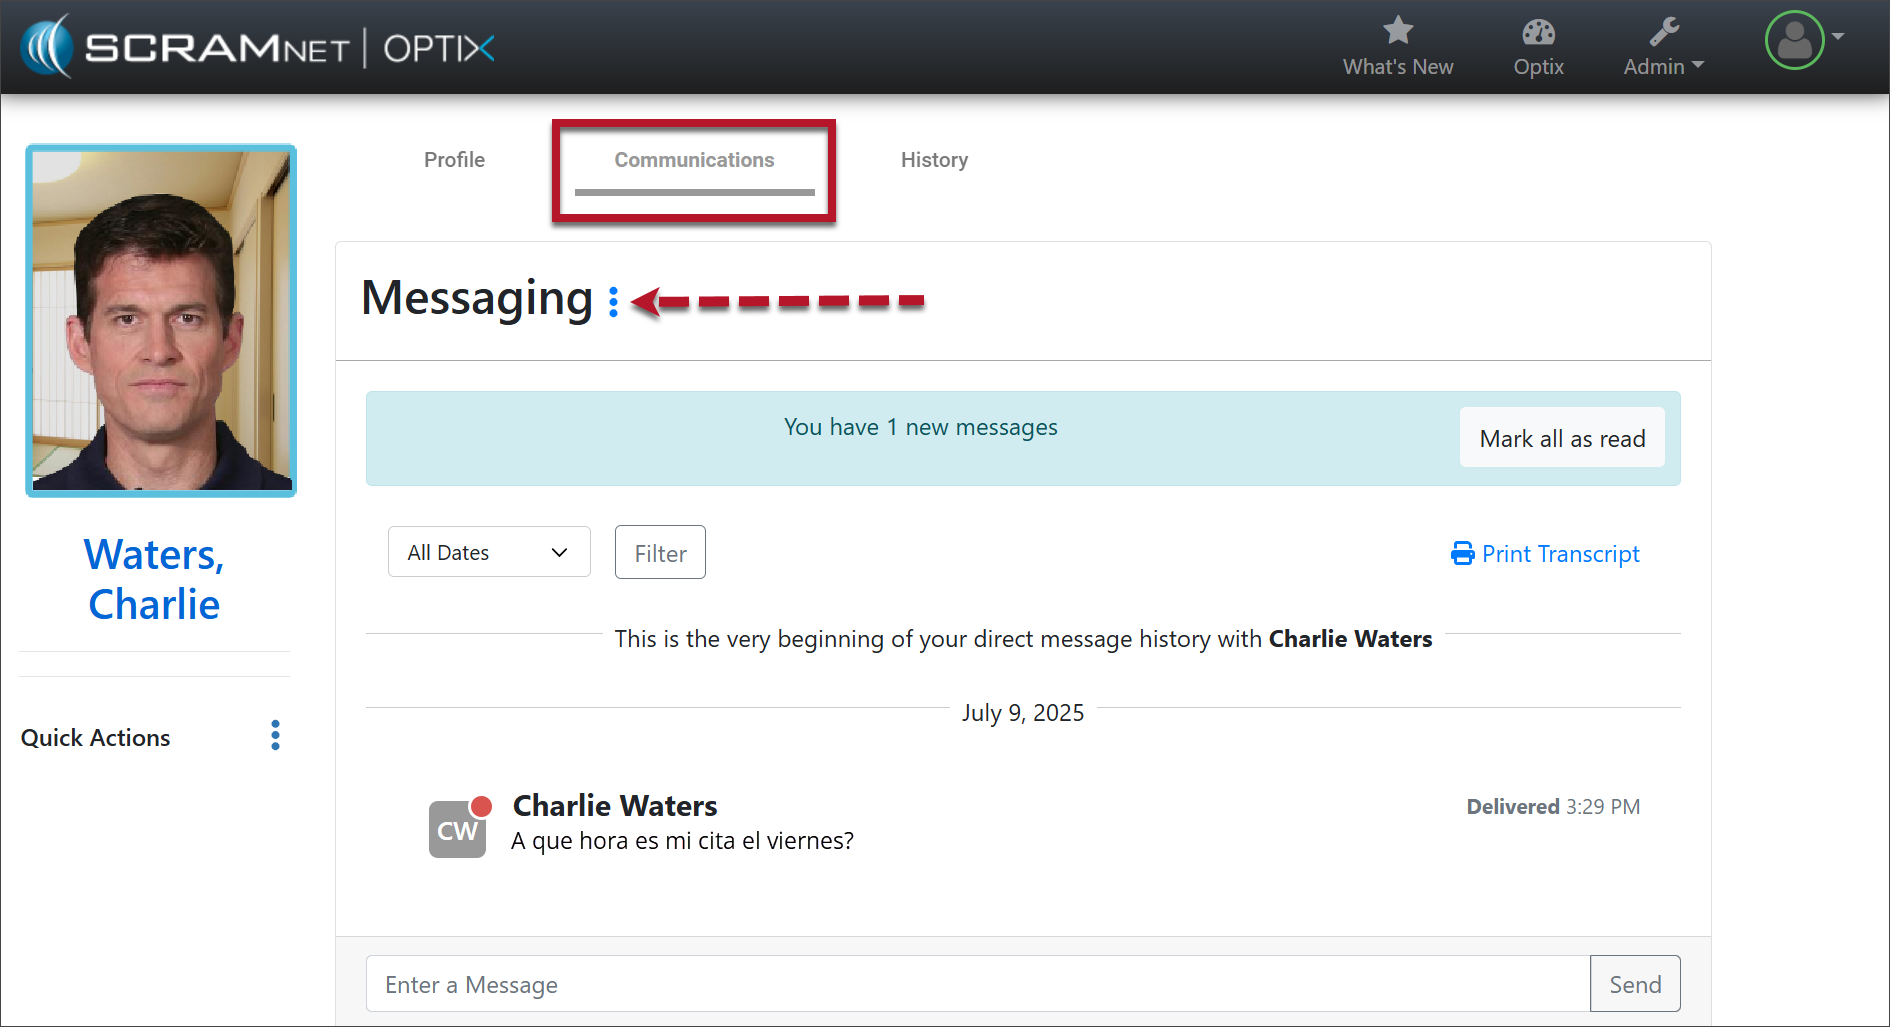Screen dimensions: 1890x1027
Task: Switch to the Profile tab
Action: click(454, 160)
